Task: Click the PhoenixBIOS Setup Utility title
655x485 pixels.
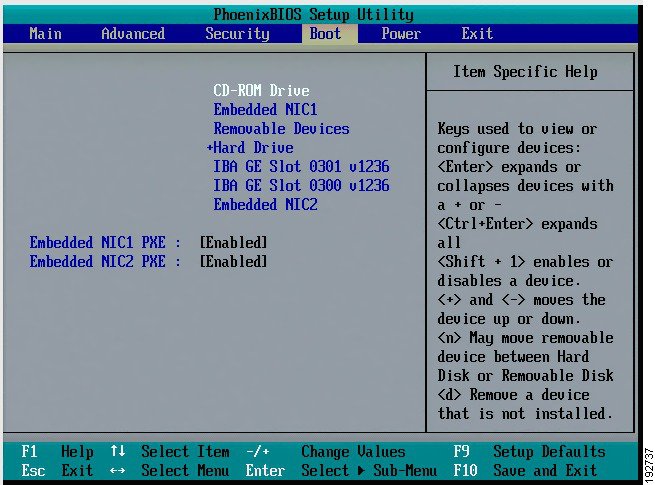Action: pos(314,15)
